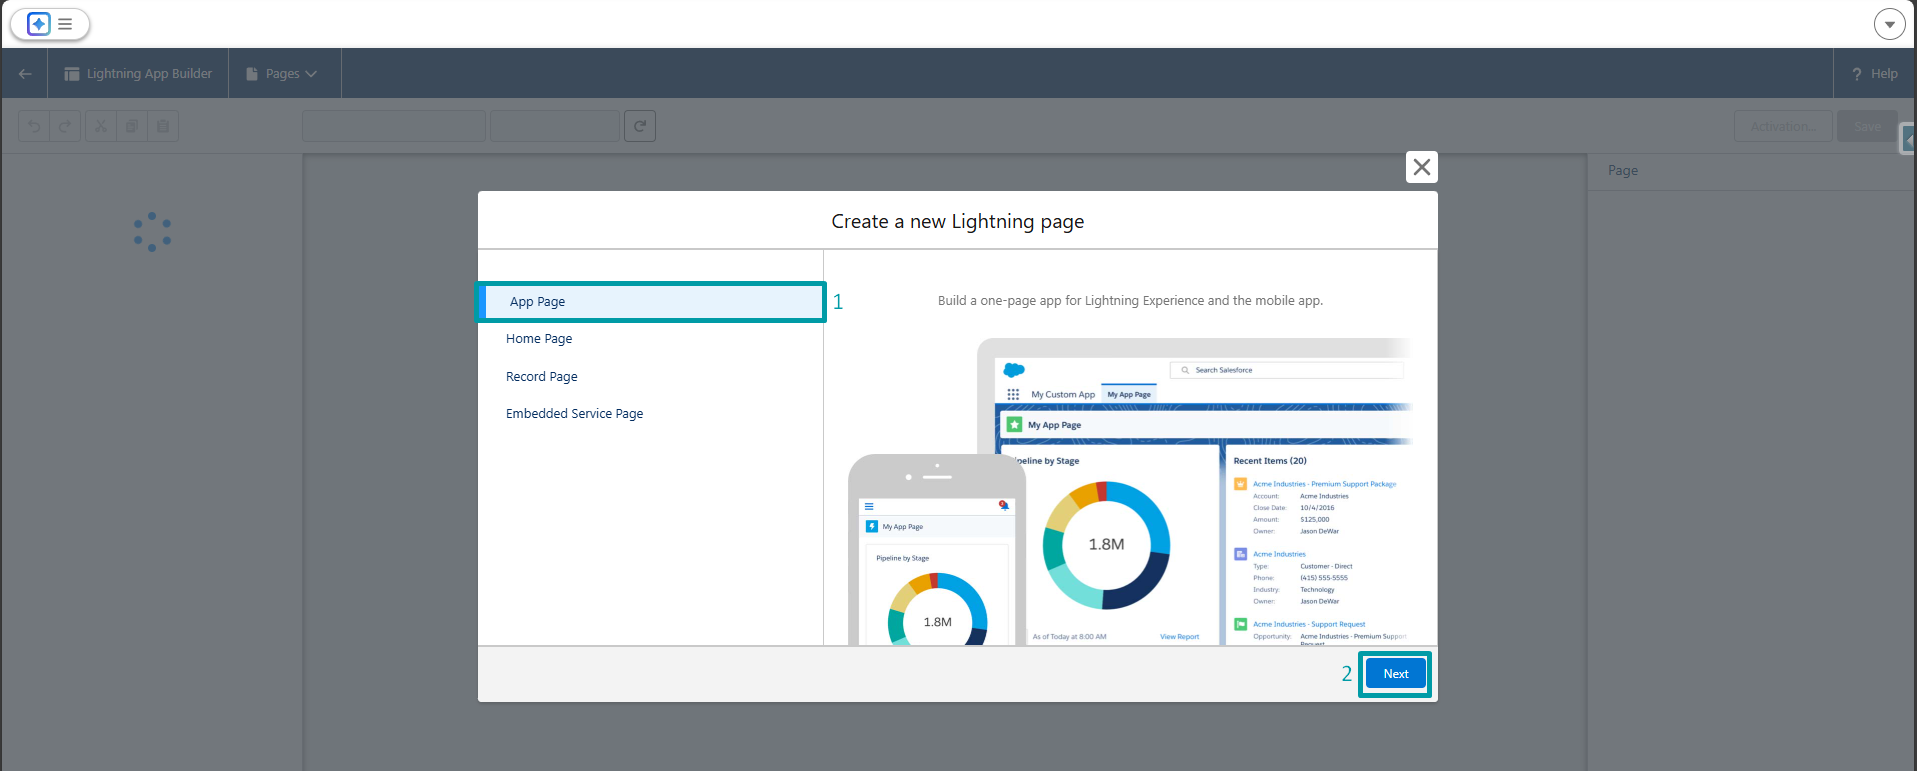Expand the collapsed right side panel arrow
This screenshot has width=1917, height=771.
[x=1908, y=140]
